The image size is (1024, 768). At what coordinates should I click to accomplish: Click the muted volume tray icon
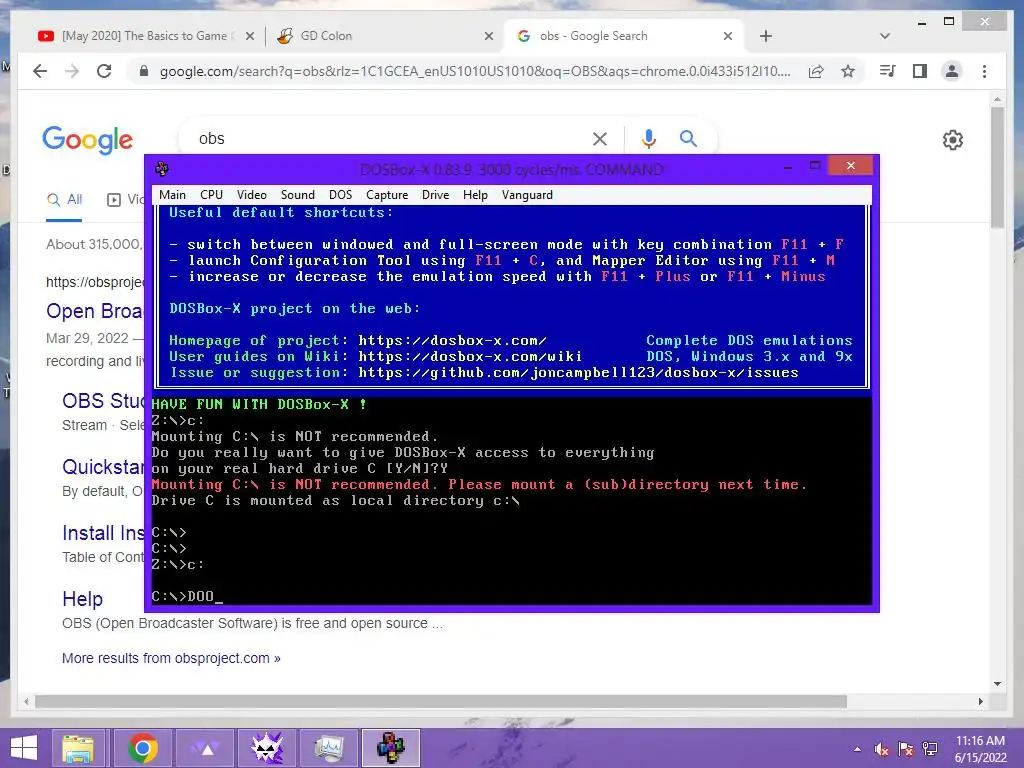click(x=882, y=749)
